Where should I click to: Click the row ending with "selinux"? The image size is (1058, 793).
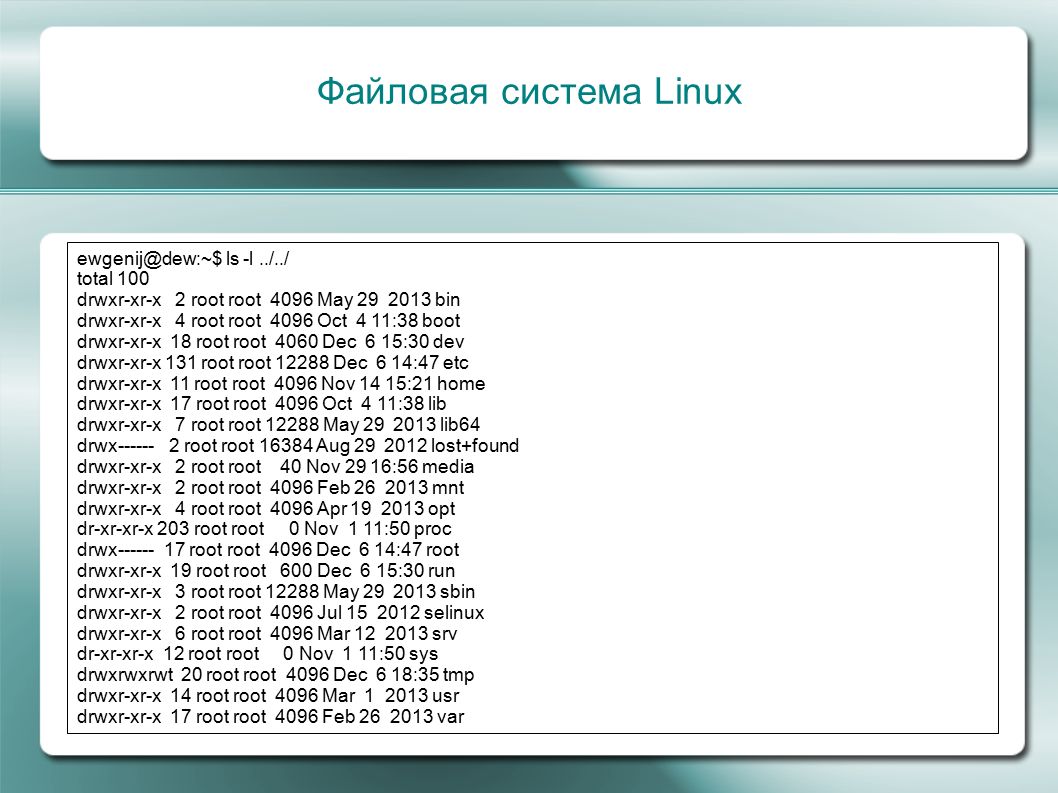[281, 612]
